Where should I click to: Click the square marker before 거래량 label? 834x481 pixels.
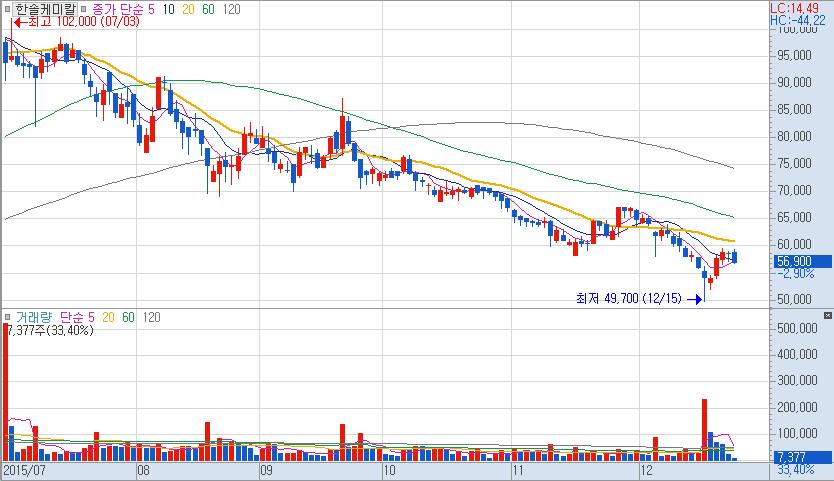click(x=8, y=316)
